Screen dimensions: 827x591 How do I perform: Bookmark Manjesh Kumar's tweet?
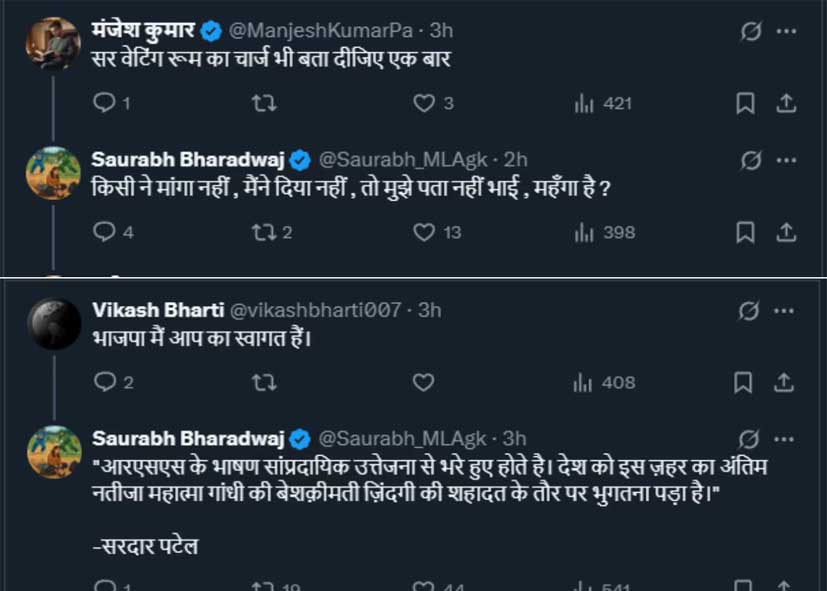(x=745, y=103)
